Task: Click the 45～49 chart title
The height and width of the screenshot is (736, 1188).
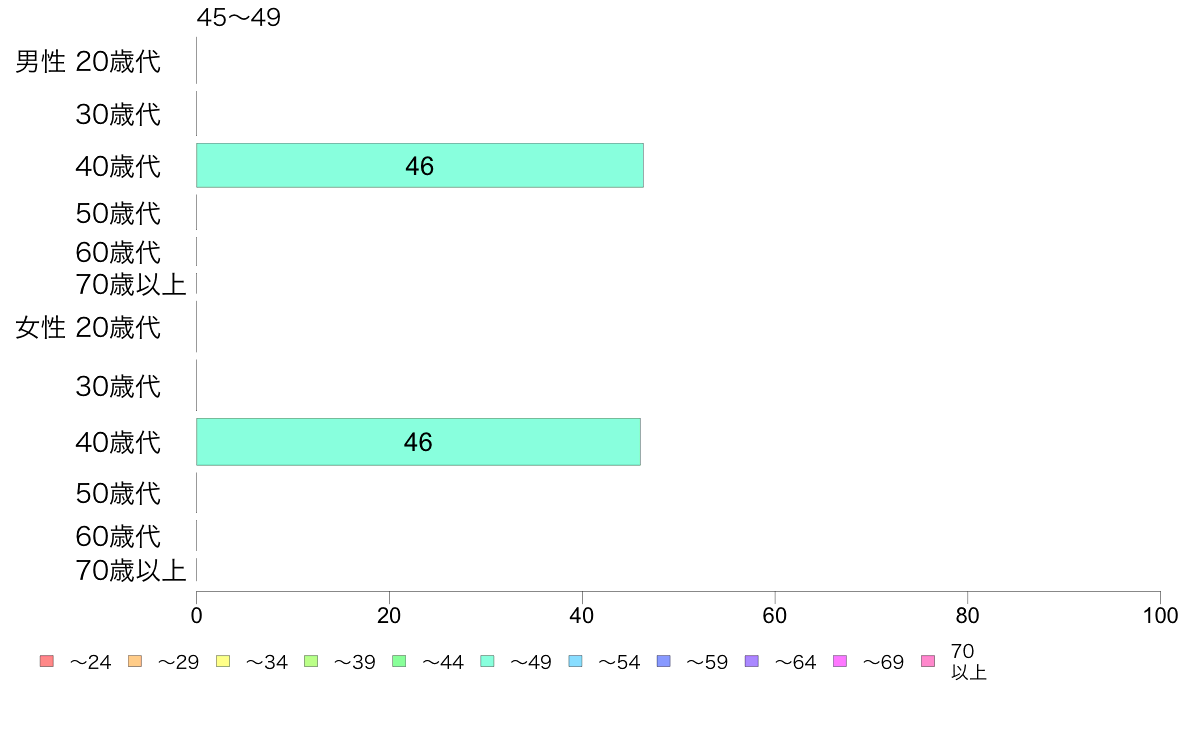Action: 239,17
